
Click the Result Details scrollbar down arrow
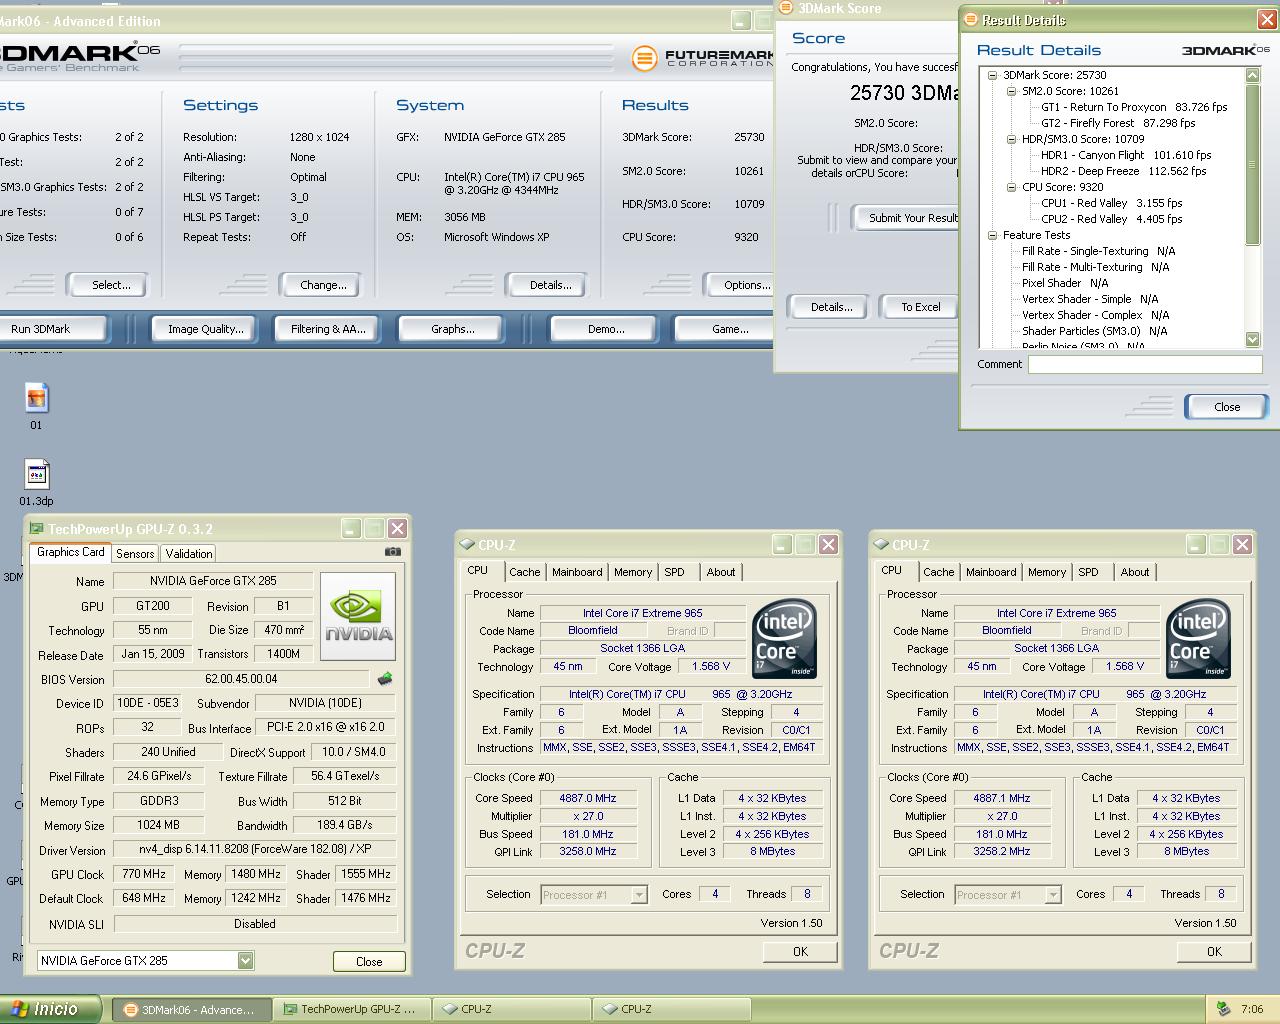[x=1253, y=340]
